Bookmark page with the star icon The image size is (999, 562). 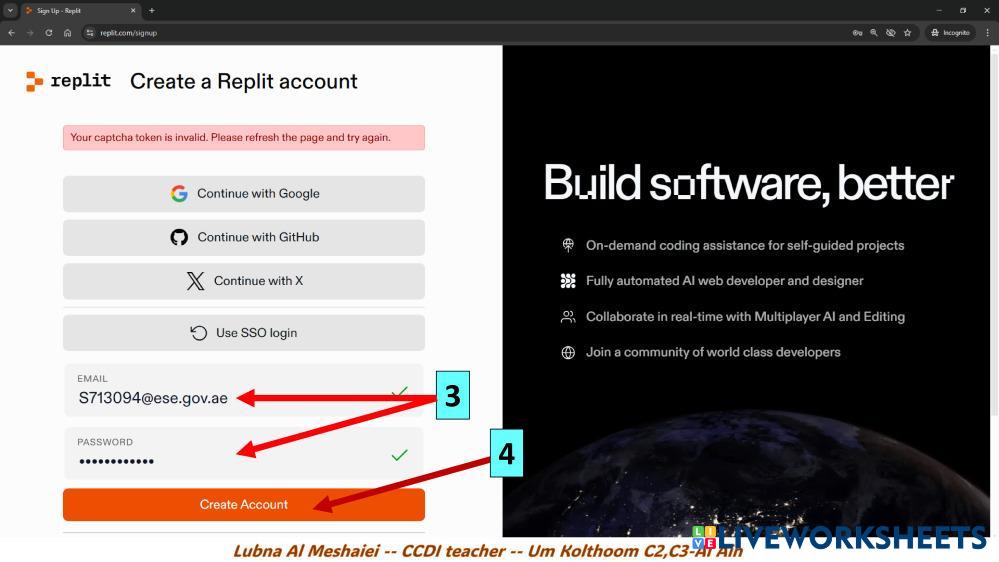tap(907, 32)
